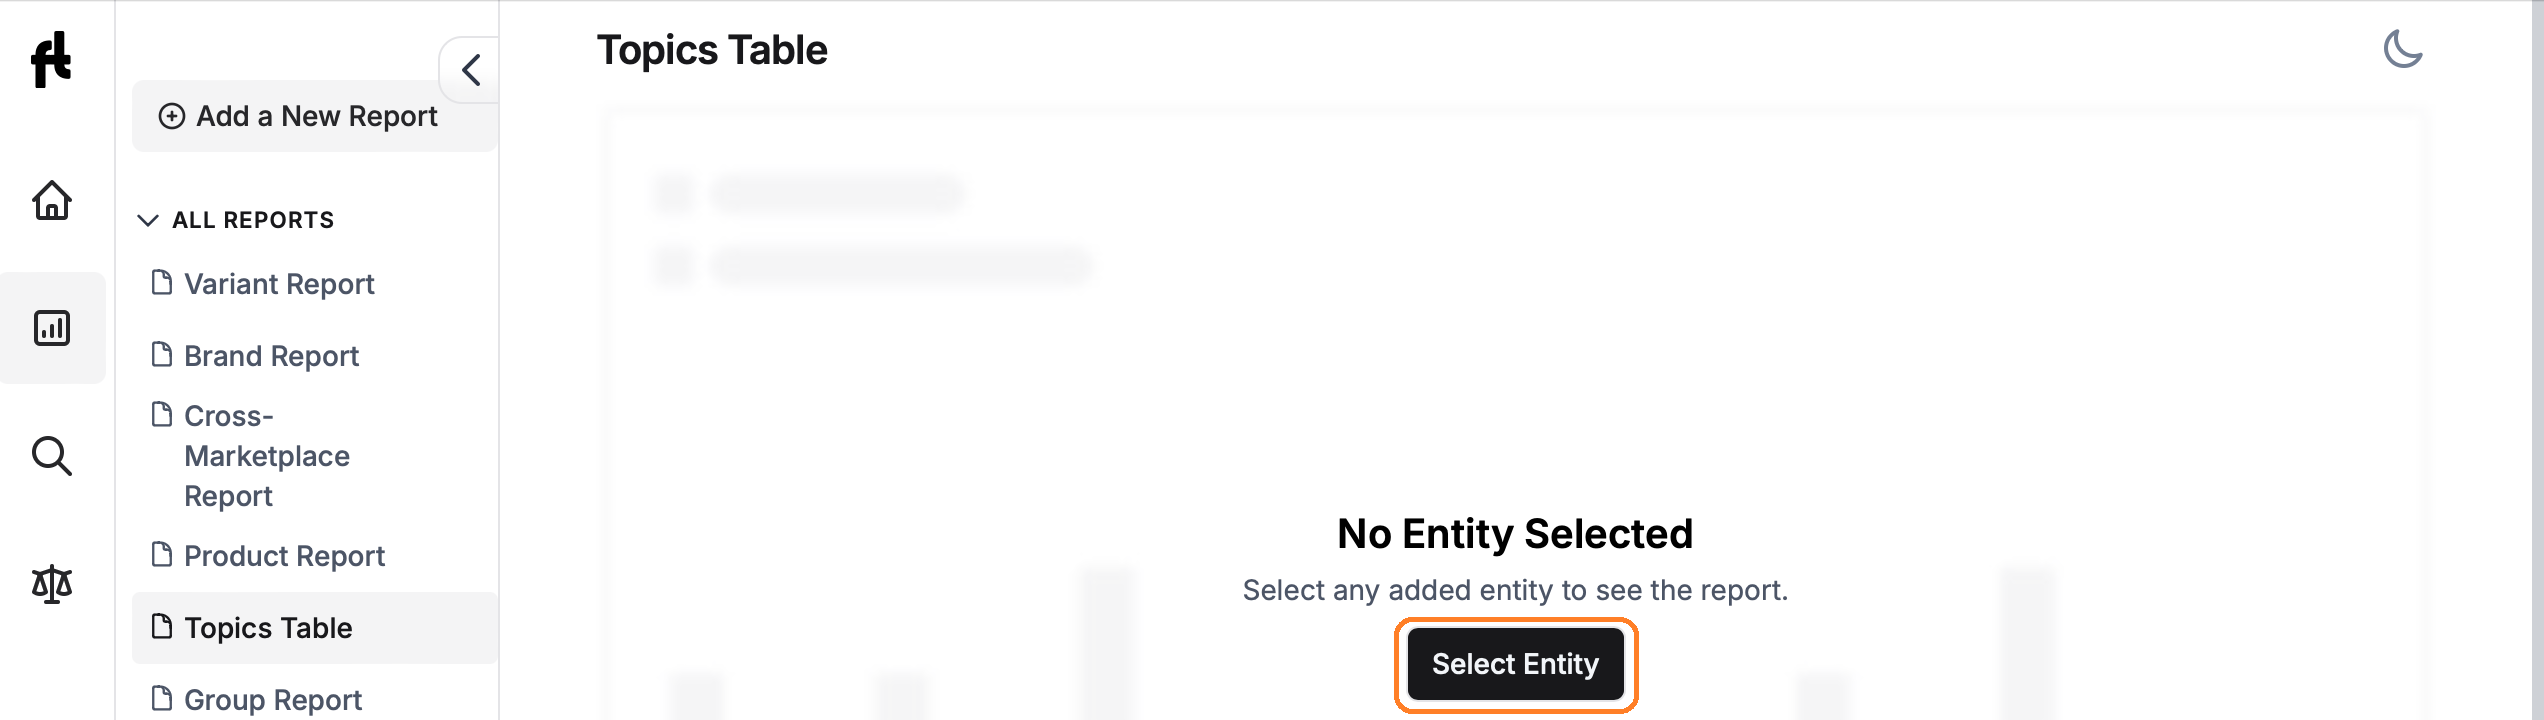
Task: Open the Compare scales icon
Action: (52, 584)
